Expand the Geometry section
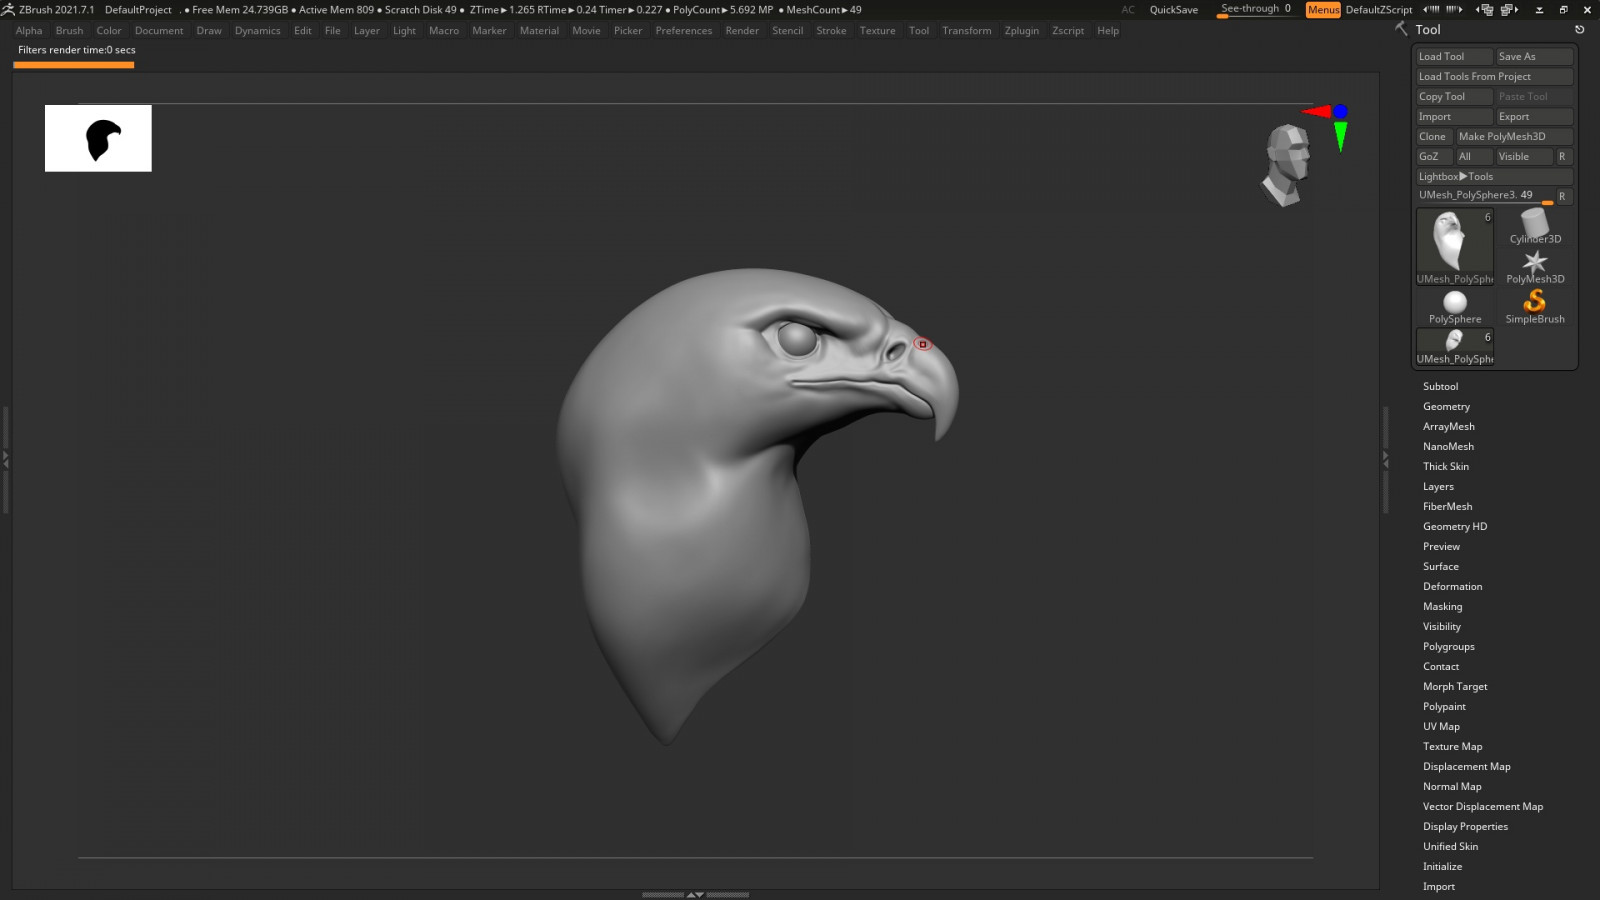 coord(1446,407)
